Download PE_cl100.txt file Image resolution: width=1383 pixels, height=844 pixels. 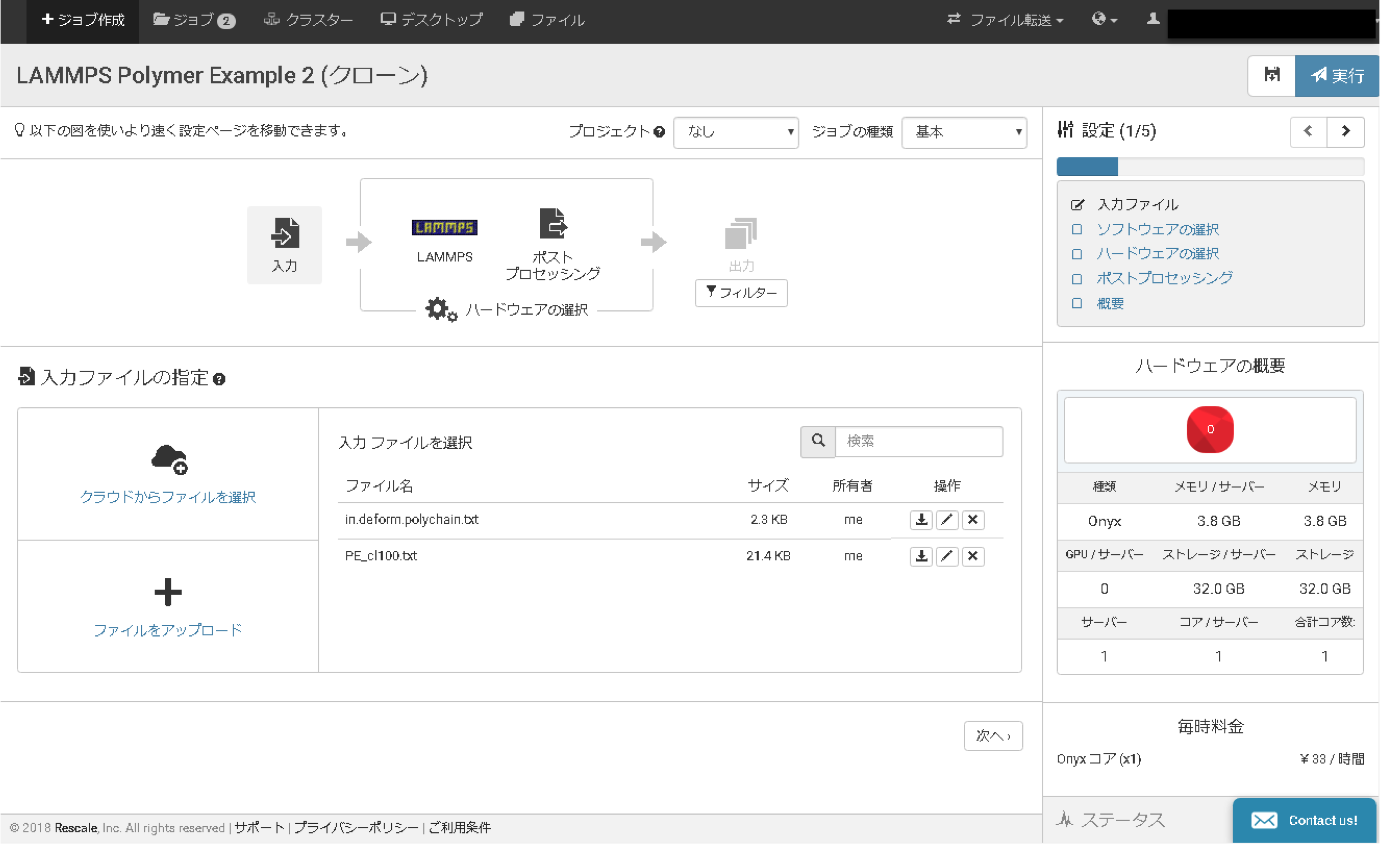(x=921, y=557)
